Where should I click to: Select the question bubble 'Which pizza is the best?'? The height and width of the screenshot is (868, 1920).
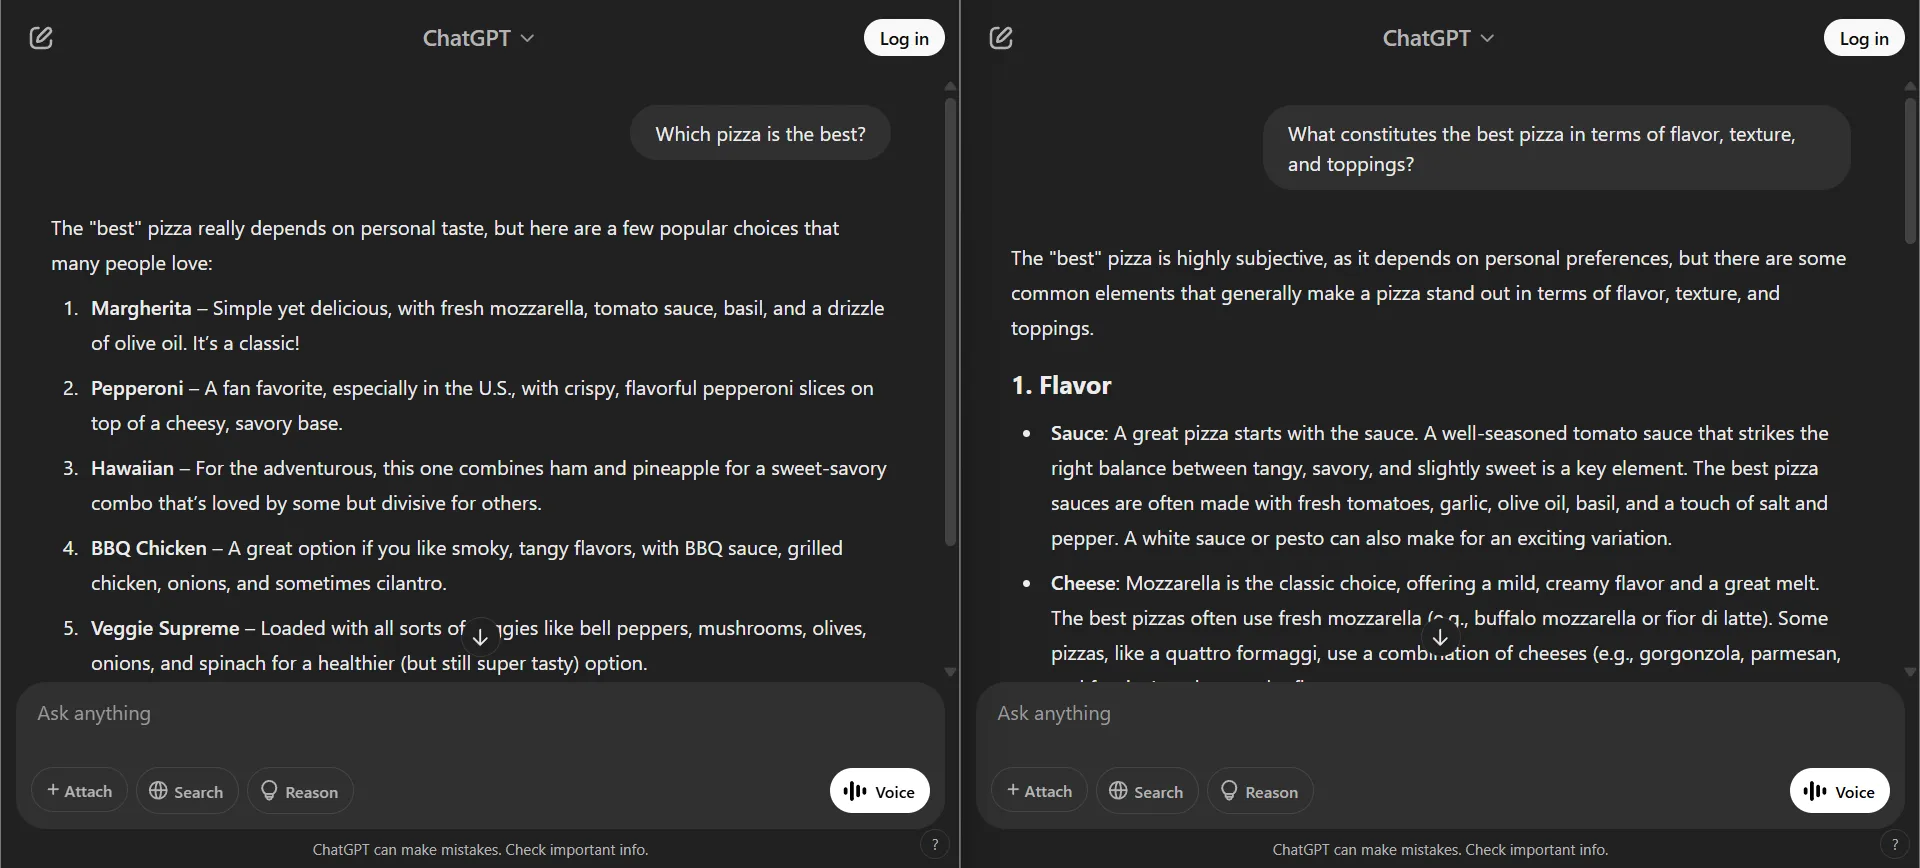[x=760, y=132]
